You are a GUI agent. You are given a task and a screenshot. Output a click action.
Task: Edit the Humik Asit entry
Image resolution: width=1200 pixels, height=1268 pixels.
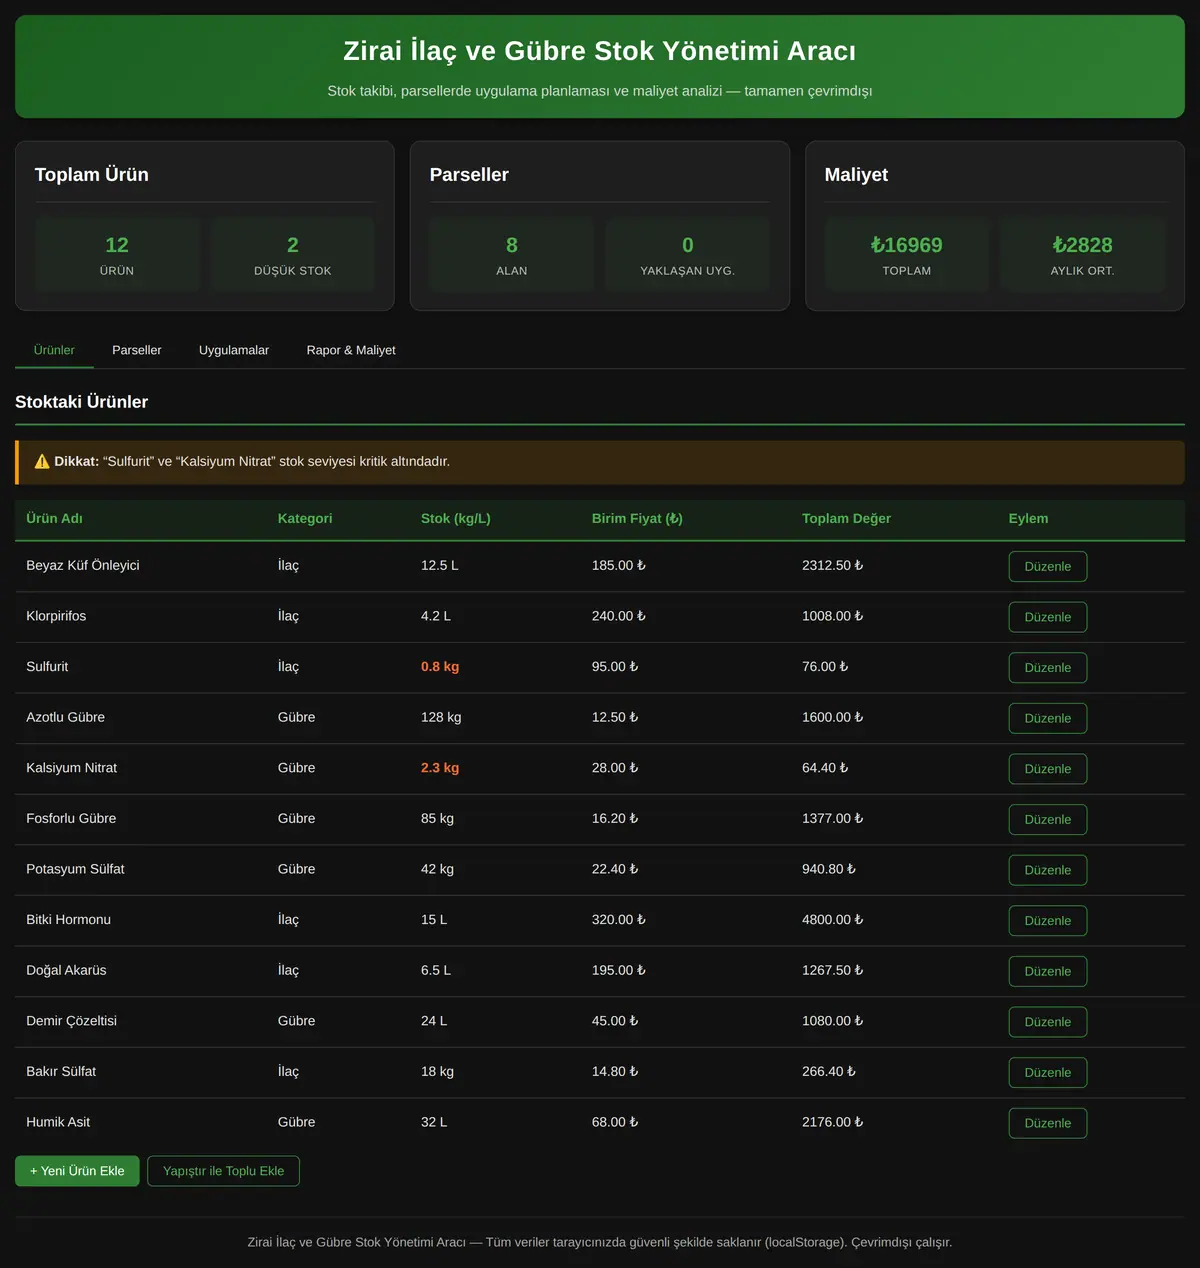click(1047, 1123)
